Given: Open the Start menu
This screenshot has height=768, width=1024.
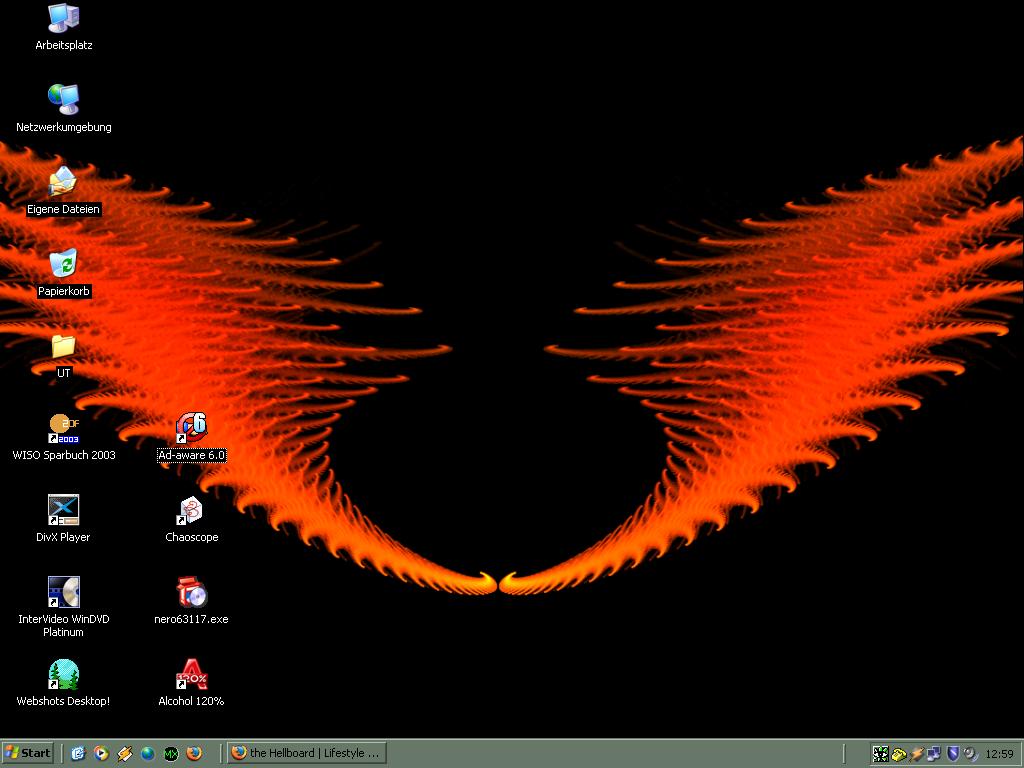Looking at the screenshot, I should tap(28, 753).
